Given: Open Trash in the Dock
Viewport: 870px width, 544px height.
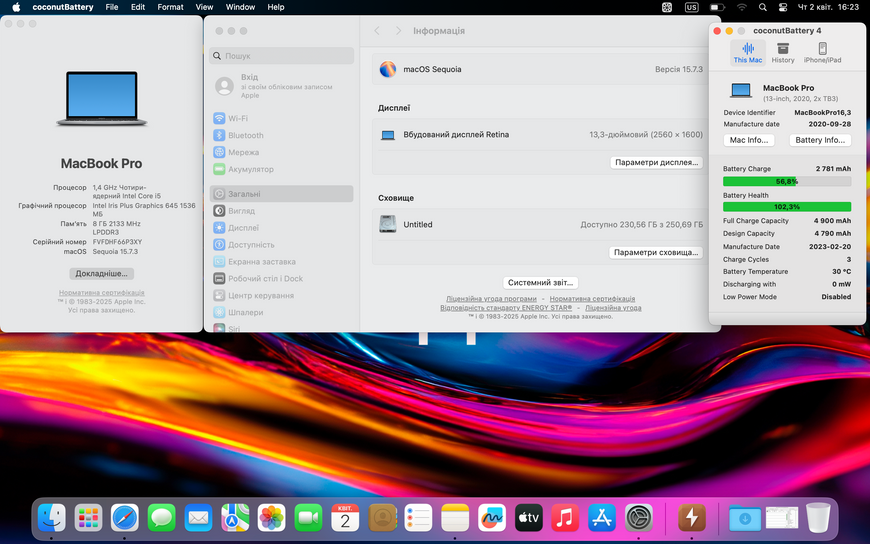Looking at the screenshot, I should pos(818,518).
